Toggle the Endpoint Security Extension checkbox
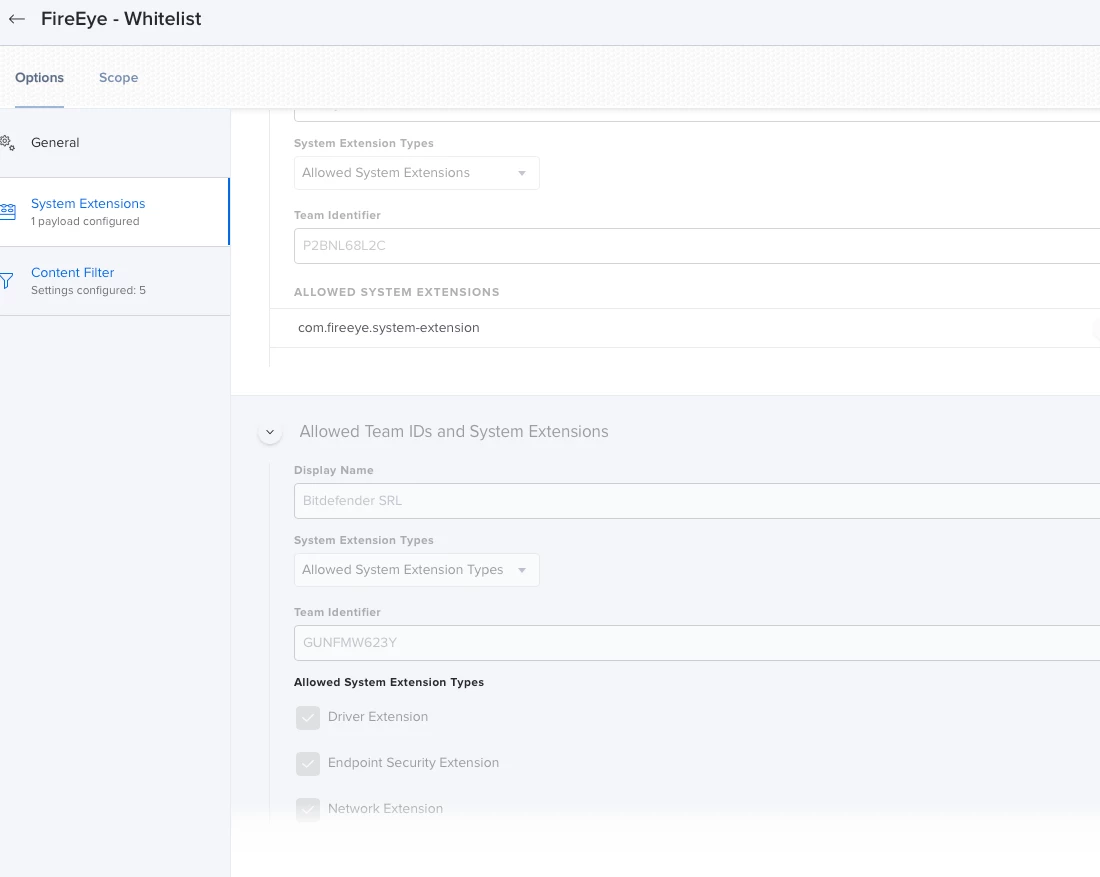Viewport: 1100px width, 877px height. tap(308, 763)
